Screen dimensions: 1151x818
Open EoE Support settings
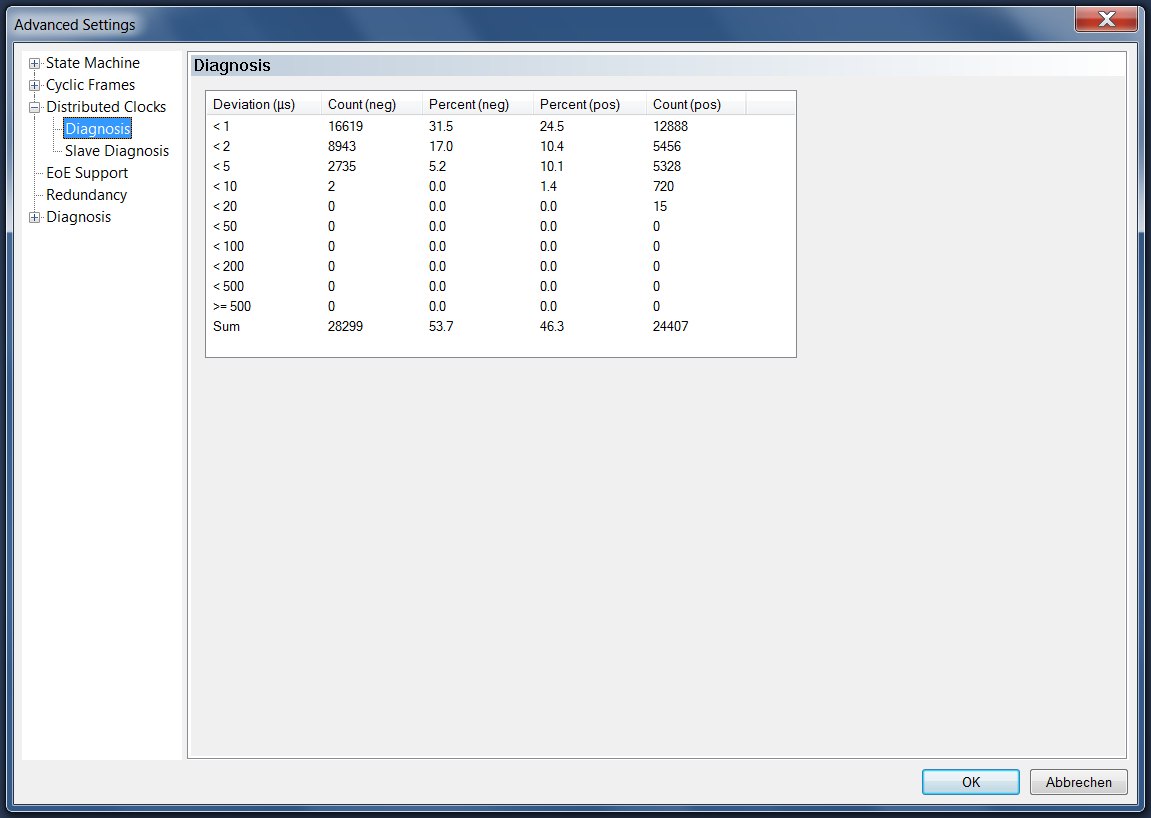(87, 173)
